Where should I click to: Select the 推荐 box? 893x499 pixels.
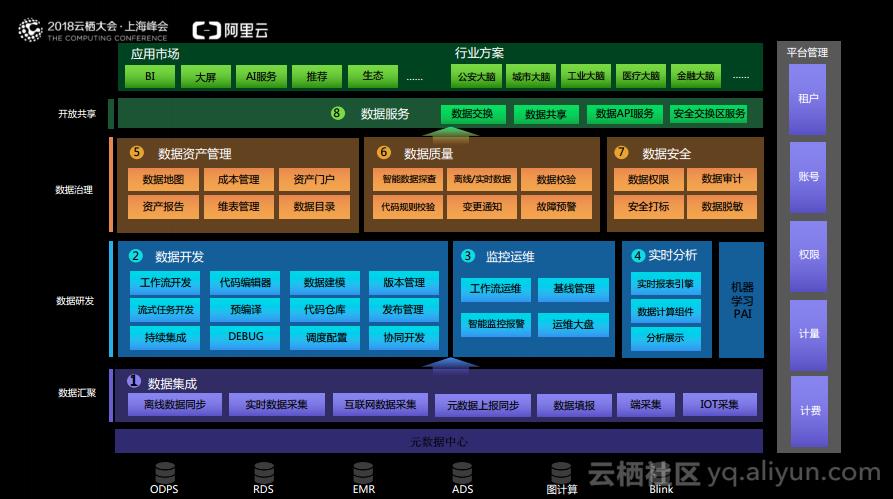pyautogui.click(x=317, y=76)
